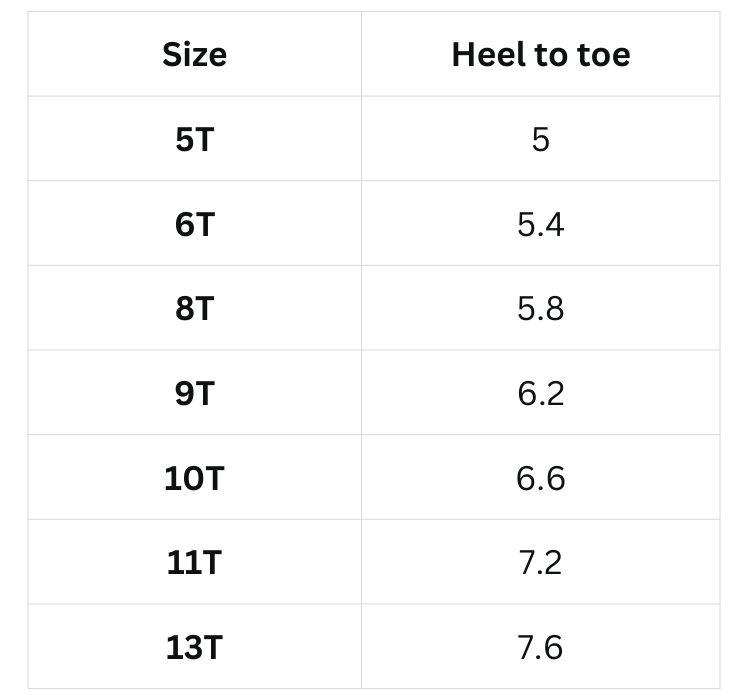Click the vertical divider between the columns
This screenshot has height=700, width=740.
(361, 350)
